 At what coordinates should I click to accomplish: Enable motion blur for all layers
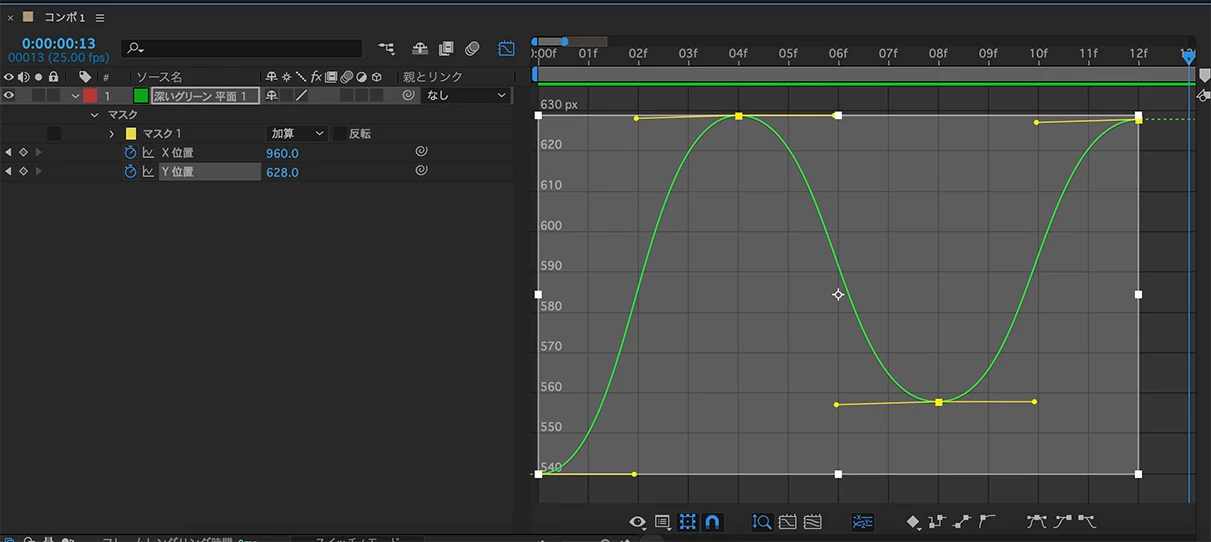473,48
